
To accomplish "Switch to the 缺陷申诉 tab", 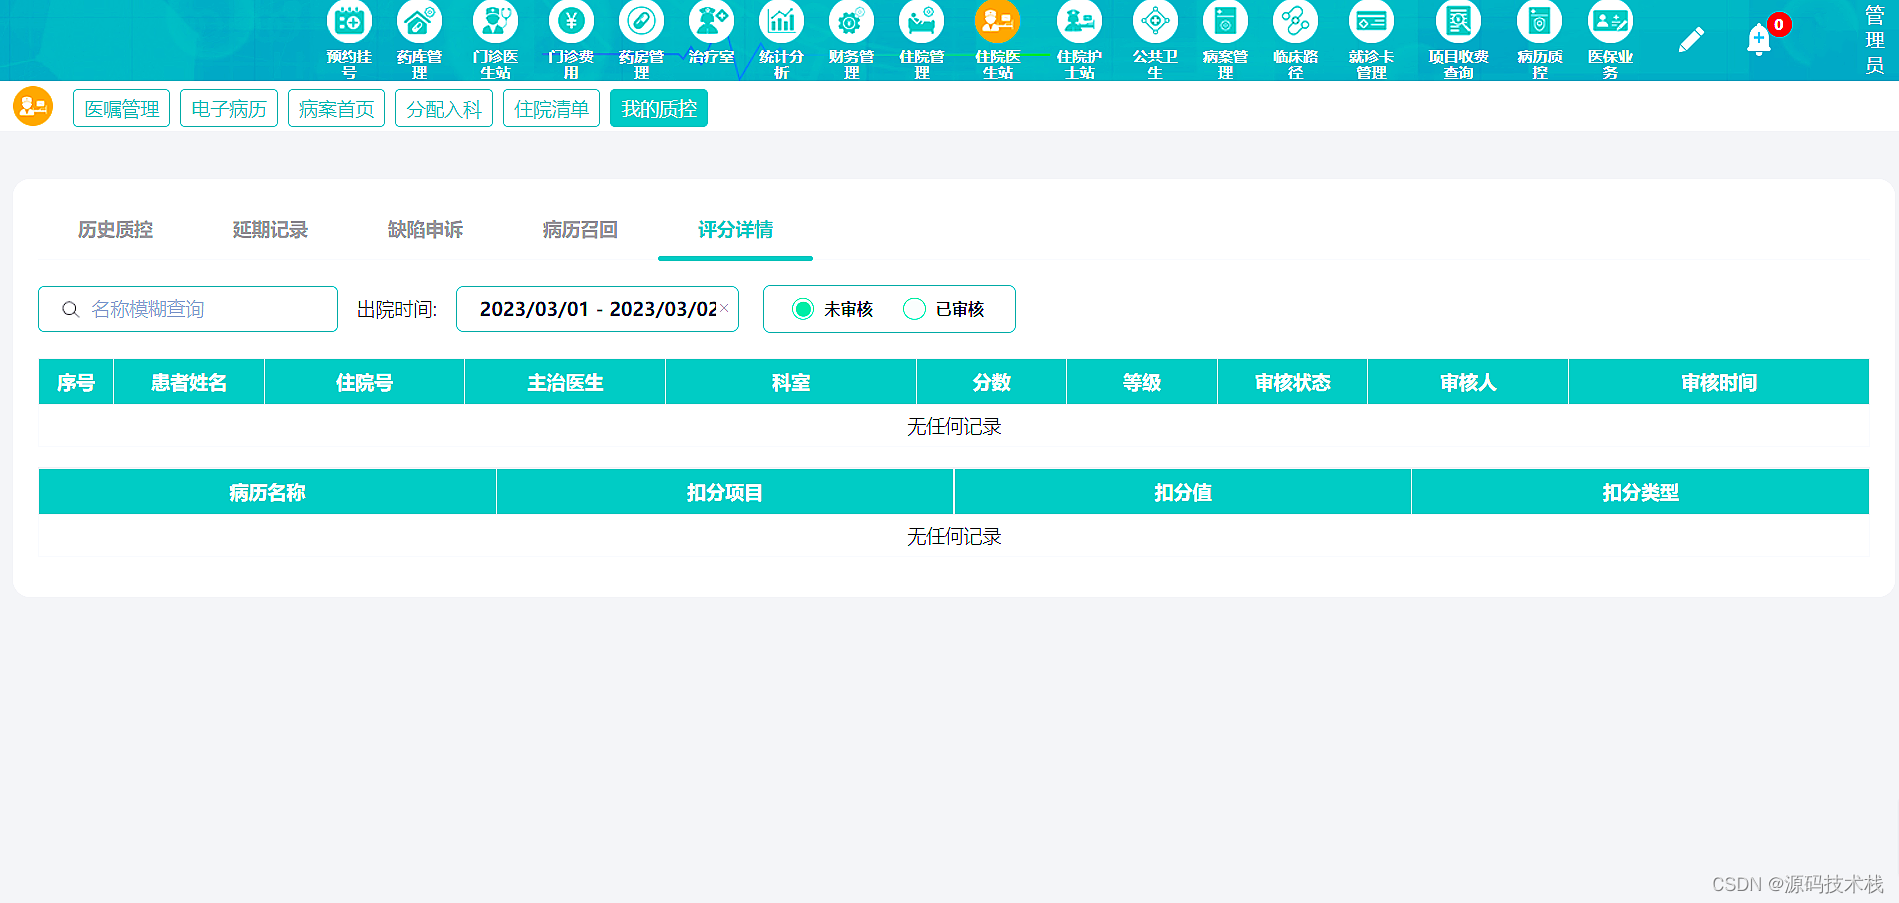I will [x=426, y=230].
